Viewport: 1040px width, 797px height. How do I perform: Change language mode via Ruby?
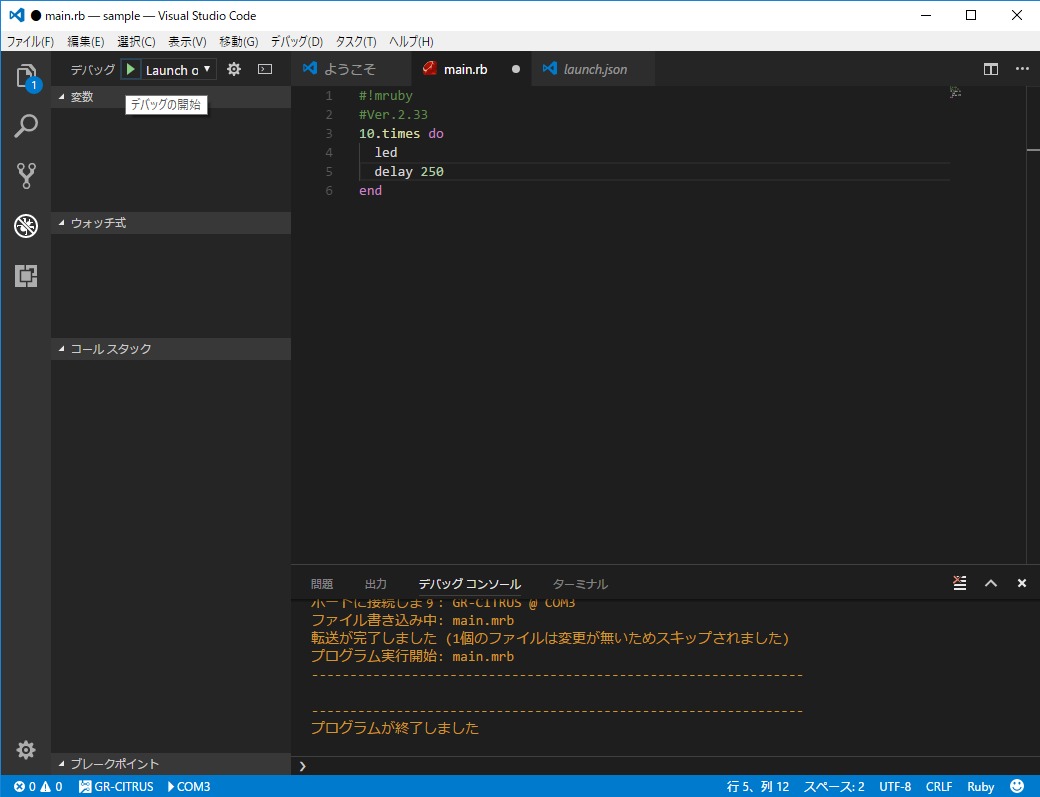point(980,786)
